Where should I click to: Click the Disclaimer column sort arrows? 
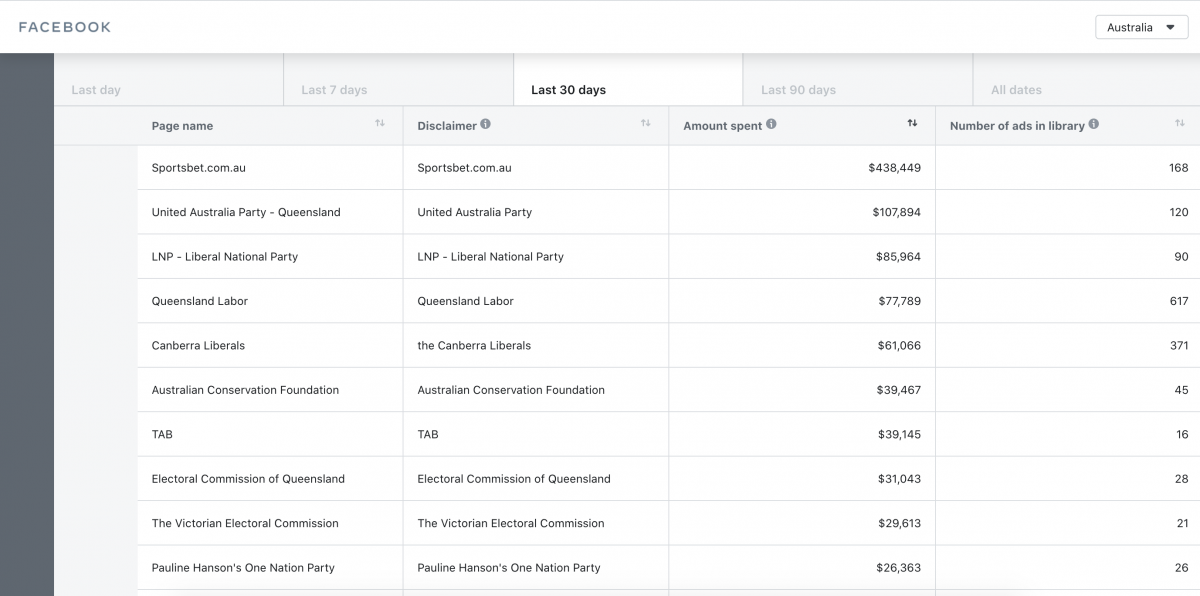[x=646, y=123]
